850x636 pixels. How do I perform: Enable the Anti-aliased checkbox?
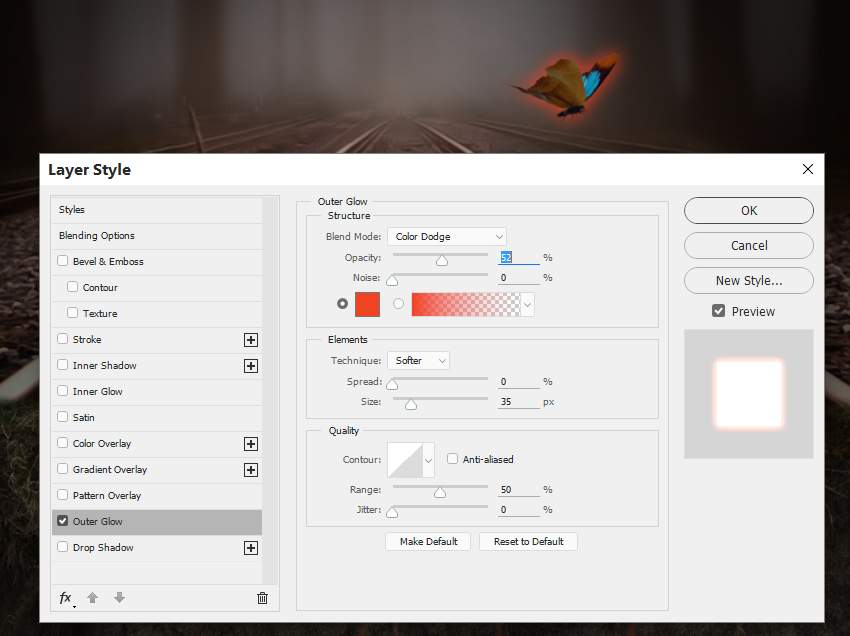pos(453,459)
